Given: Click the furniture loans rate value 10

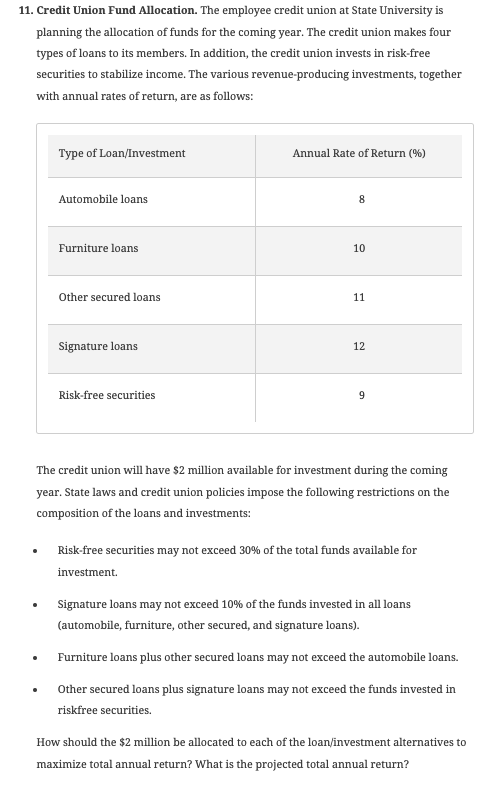Looking at the screenshot, I should 359,249.
